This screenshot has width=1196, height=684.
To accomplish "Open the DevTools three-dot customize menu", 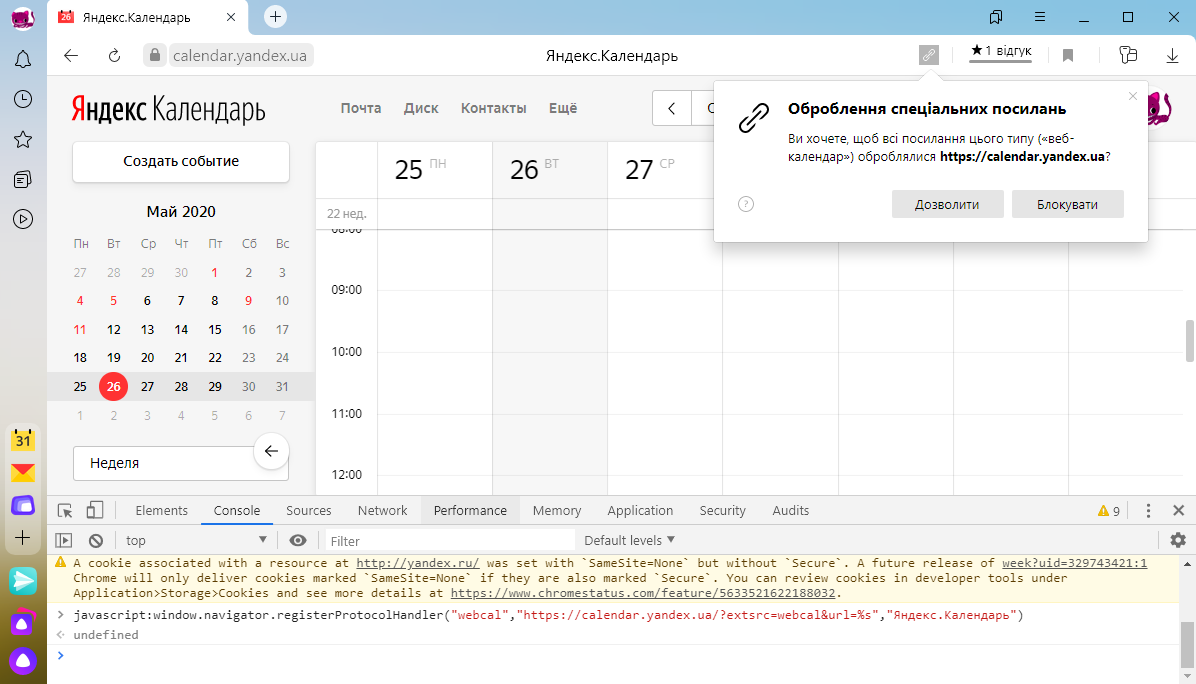I will 1148,511.
